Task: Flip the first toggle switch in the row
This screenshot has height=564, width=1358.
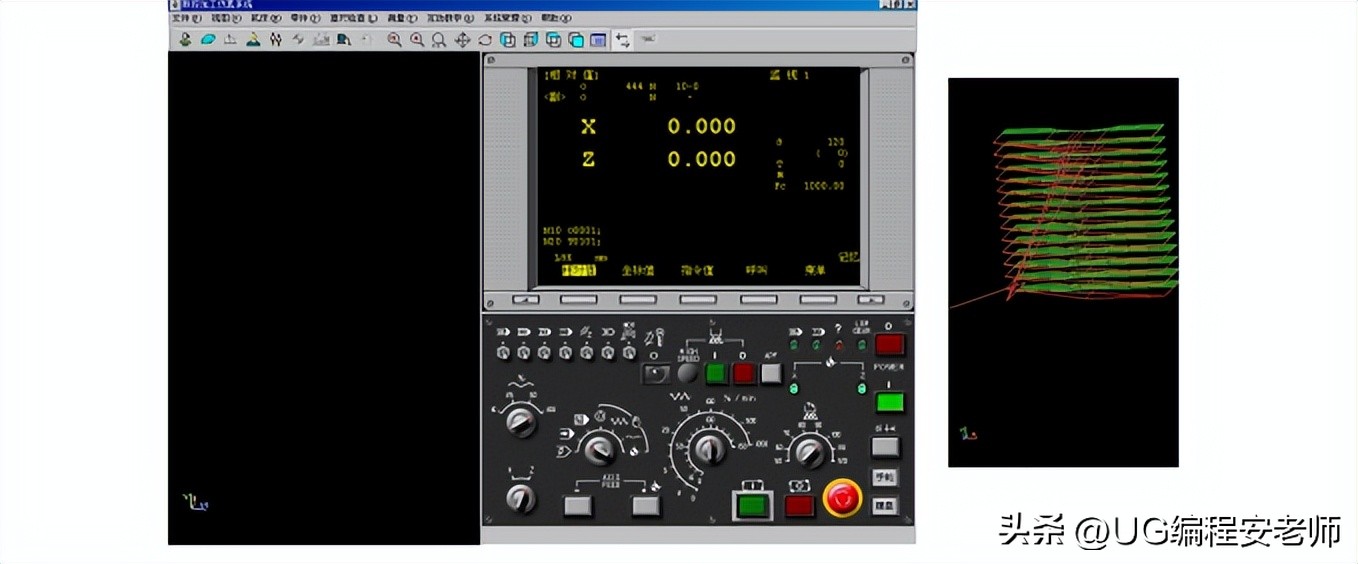Action: point(503,353)
